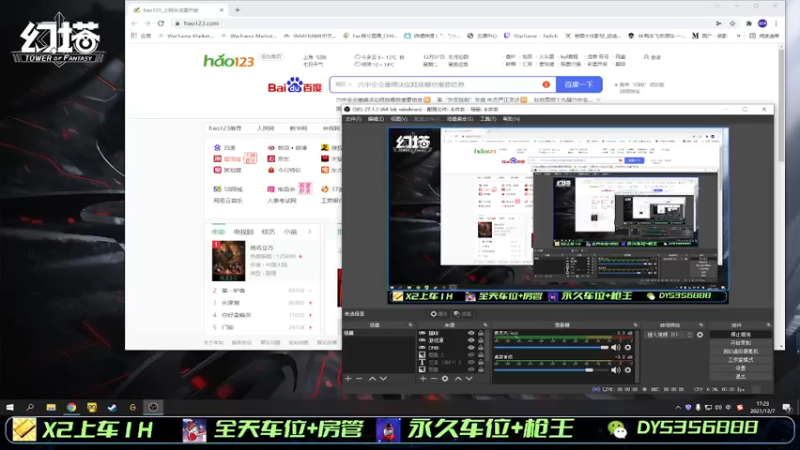800x450 pixels.
Task: Adjust 麦克风/Aux volume slider
Action: 552,347
